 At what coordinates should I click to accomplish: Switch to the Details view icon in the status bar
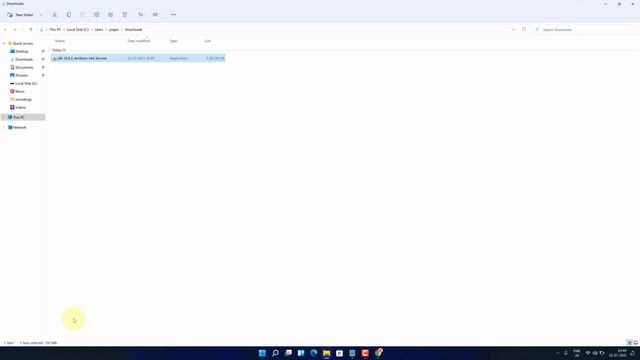click(x=629, y=342)
